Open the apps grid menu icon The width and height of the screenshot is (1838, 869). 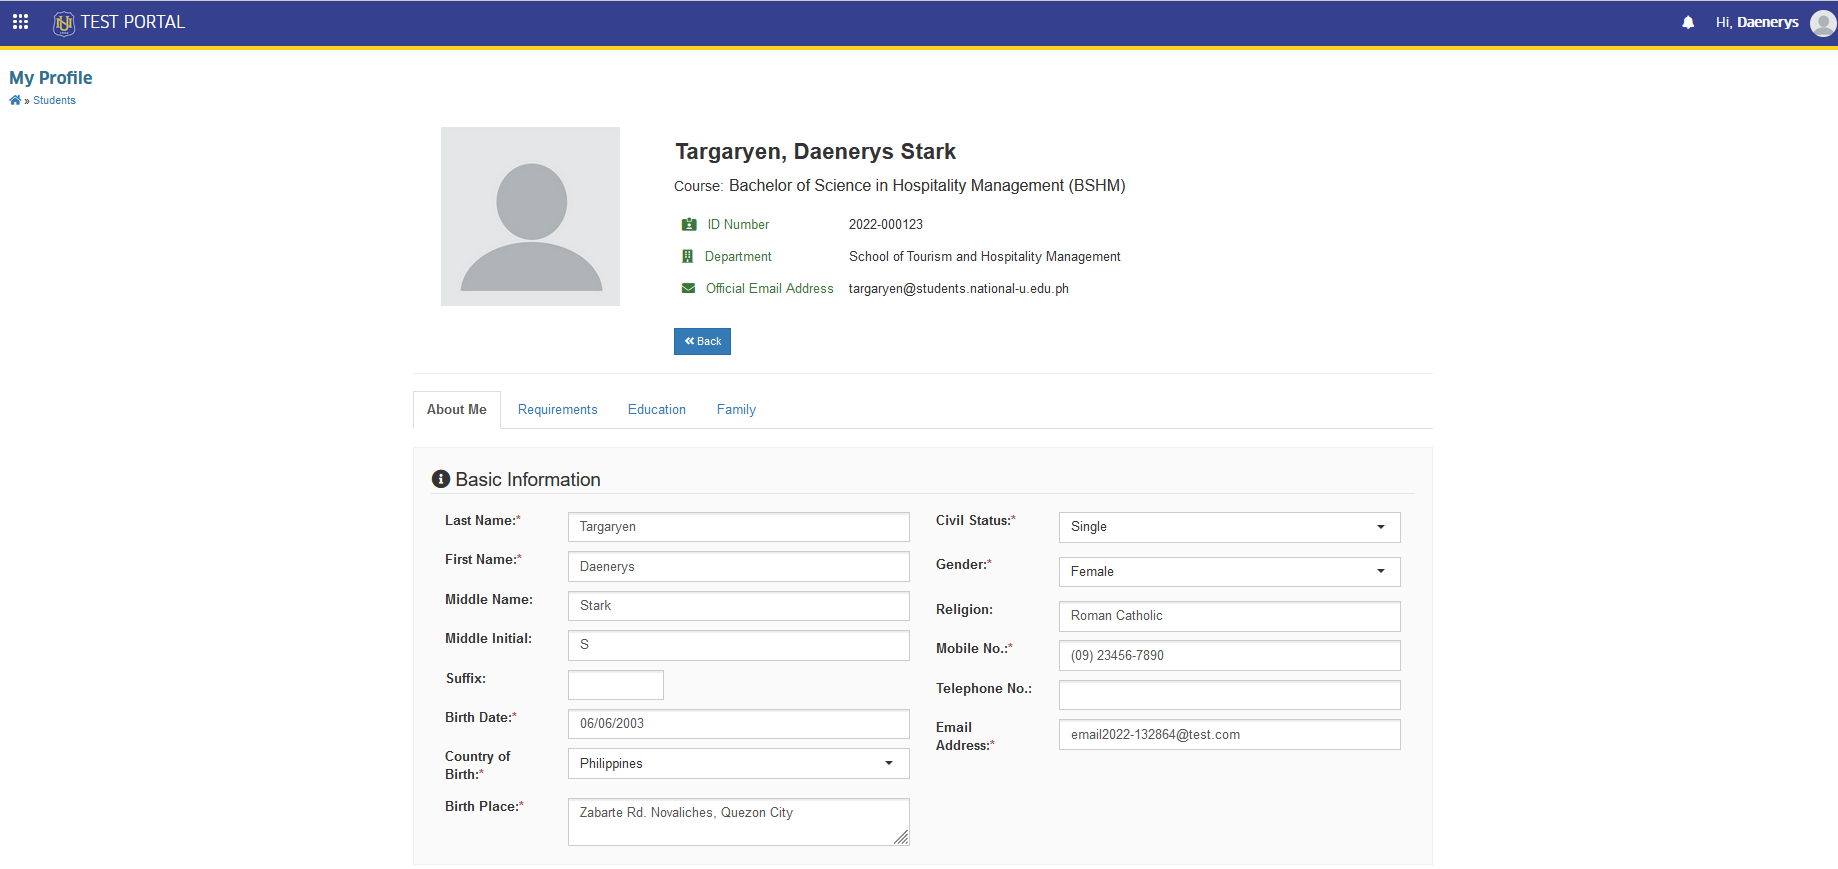point(20,22)
